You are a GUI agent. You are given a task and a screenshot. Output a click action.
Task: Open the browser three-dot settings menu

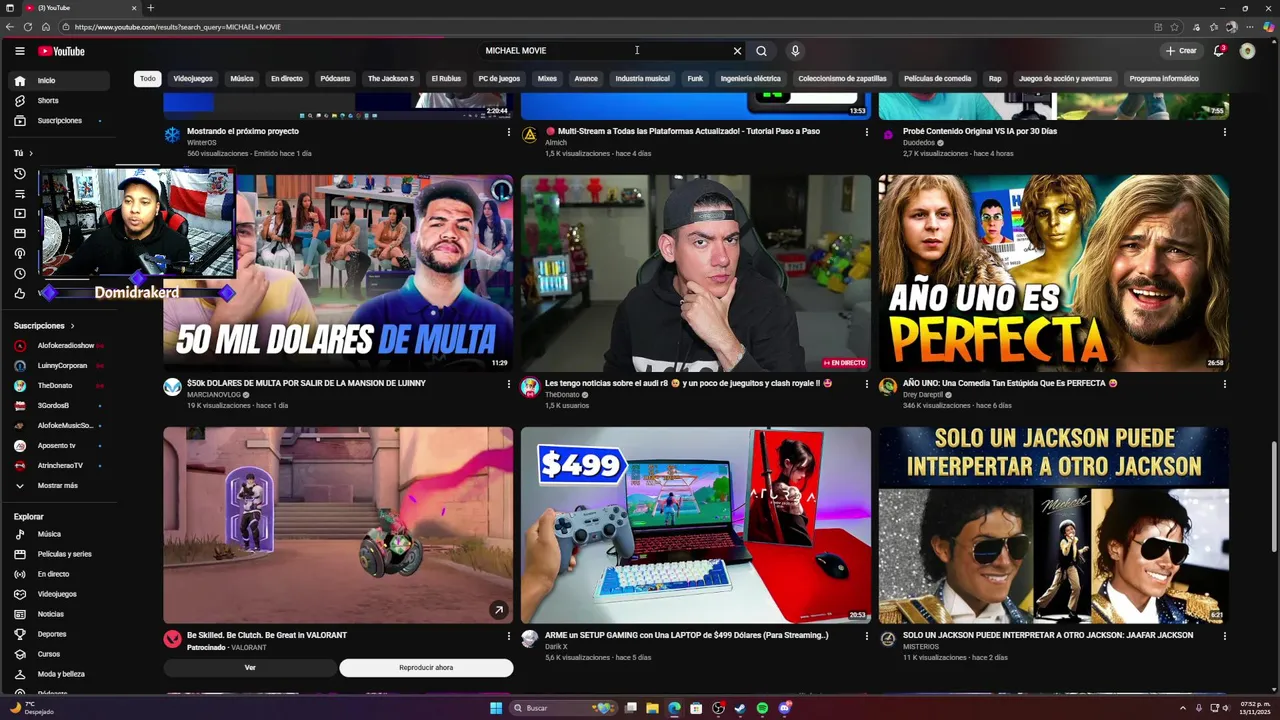pos(1250,27)
